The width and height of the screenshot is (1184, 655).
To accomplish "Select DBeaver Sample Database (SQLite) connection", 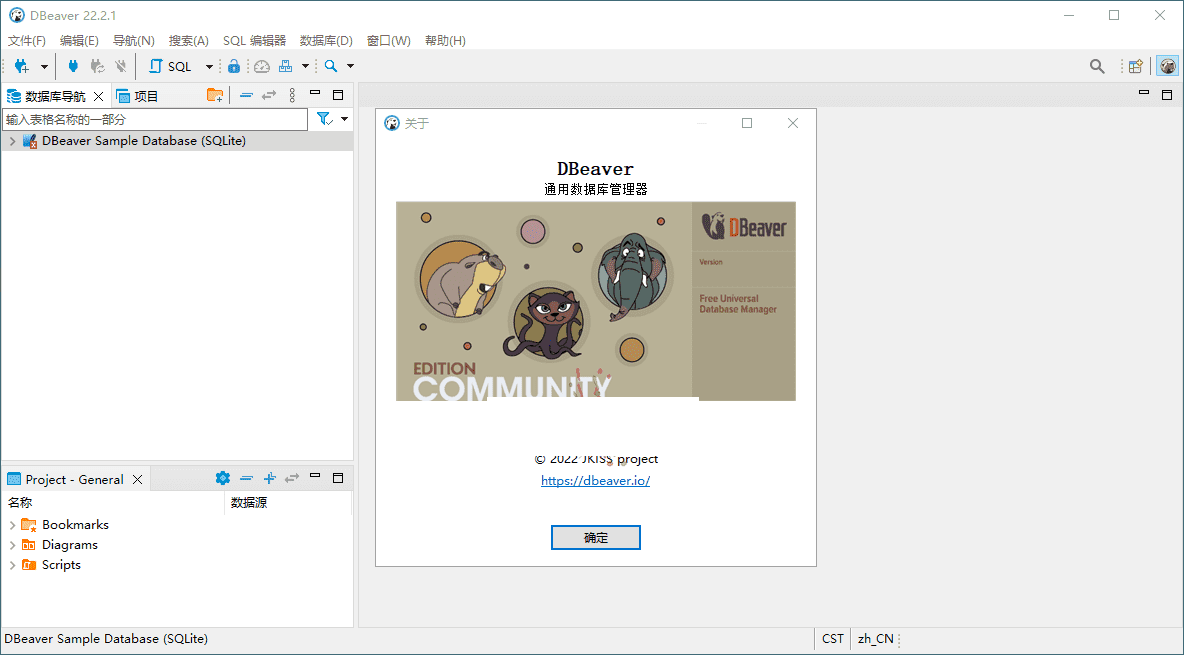I will pos(143,141).
